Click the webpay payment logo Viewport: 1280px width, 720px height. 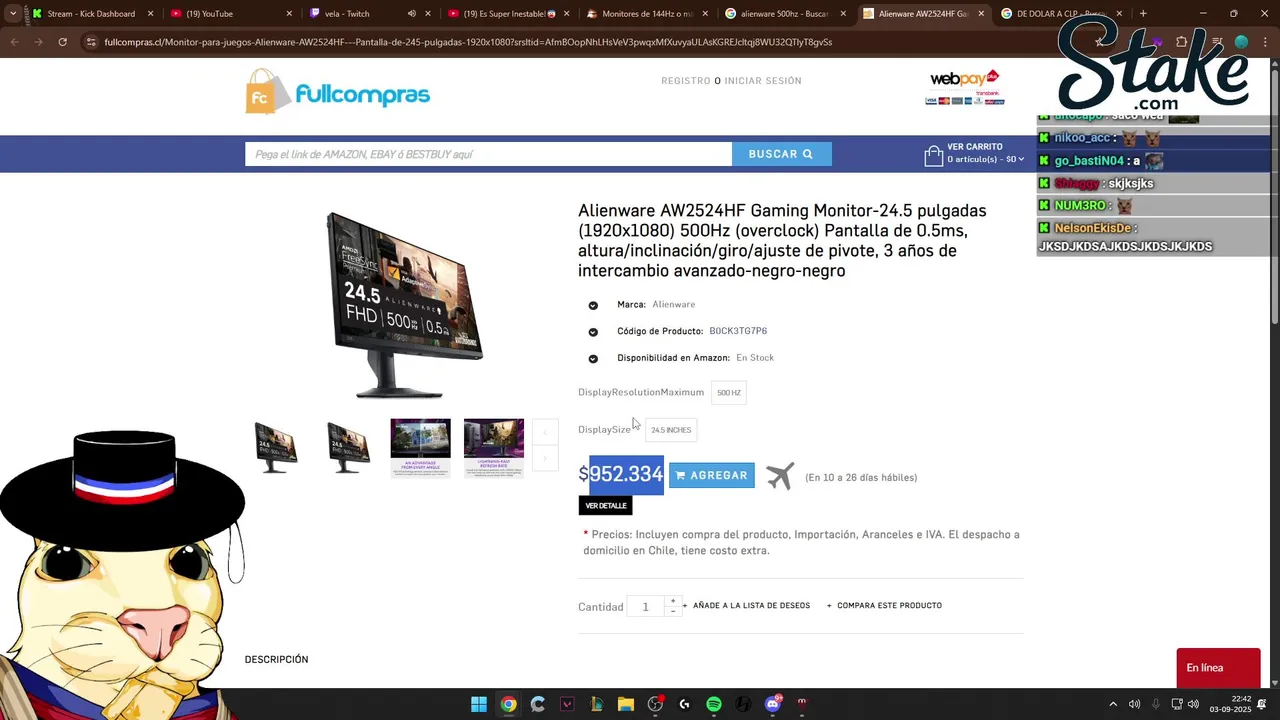965,88
